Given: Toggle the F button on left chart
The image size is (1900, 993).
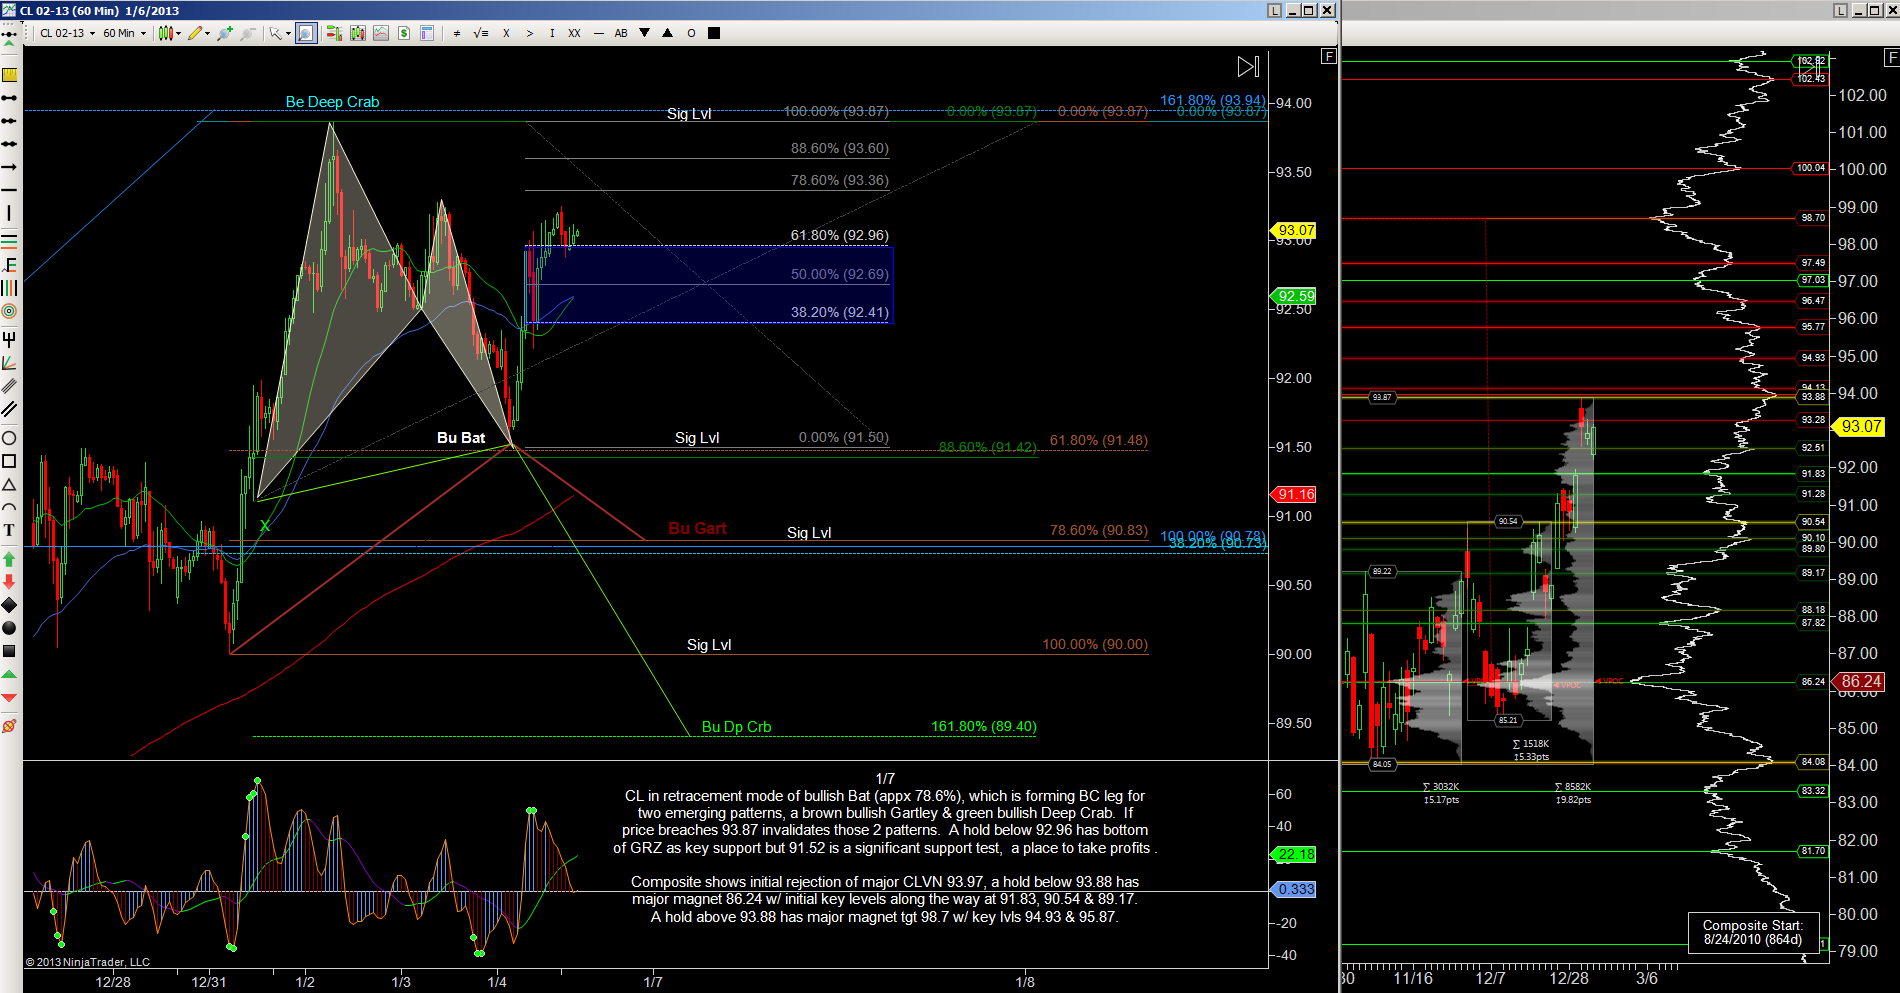Looking at the screenshot, I should [x=1328, y=57].
